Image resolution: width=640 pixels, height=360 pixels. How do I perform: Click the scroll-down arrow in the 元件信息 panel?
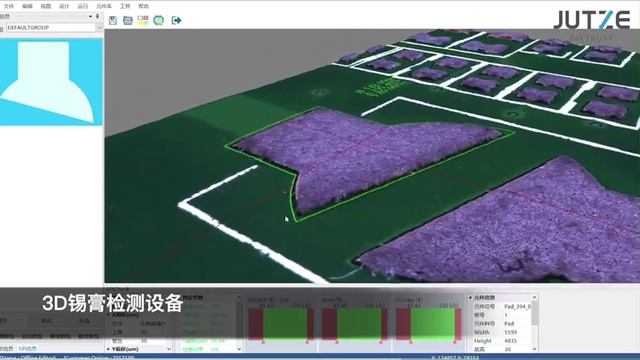[x=534, y=349]
